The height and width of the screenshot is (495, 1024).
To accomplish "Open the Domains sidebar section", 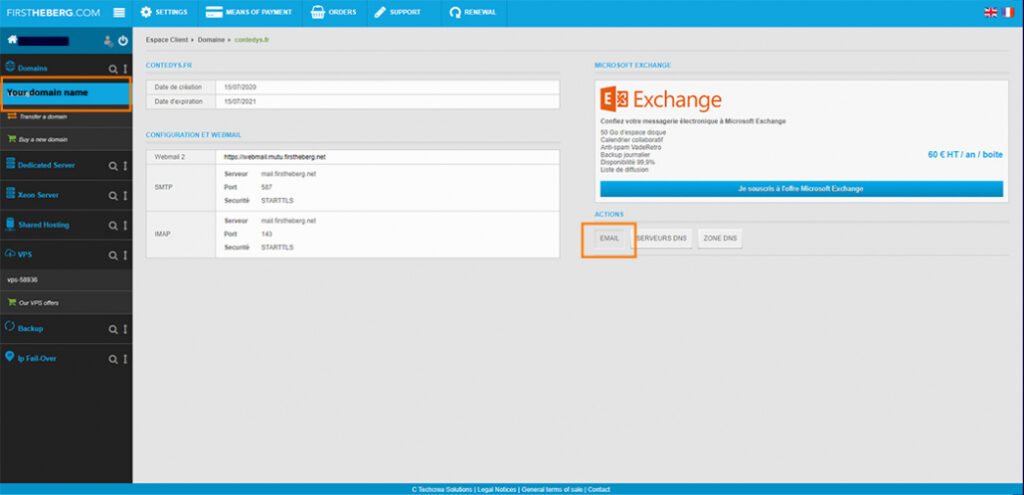I will (x=32, y=68).
